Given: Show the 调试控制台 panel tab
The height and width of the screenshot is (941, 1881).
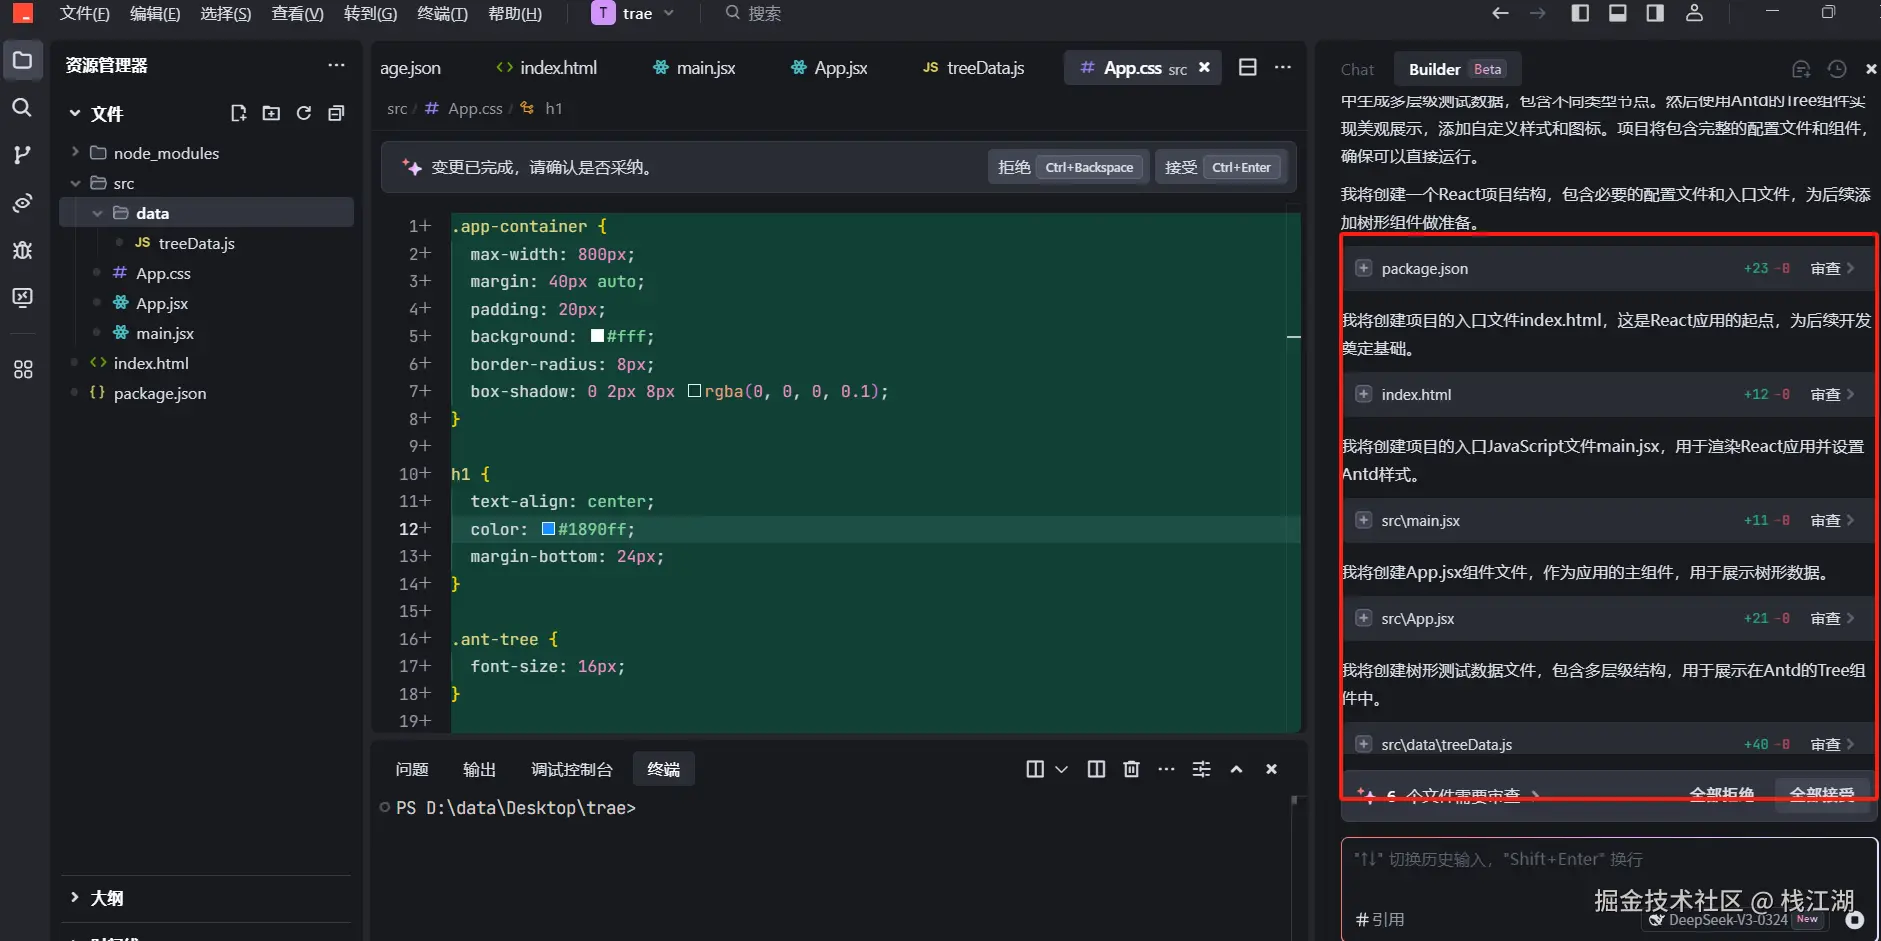Looking at the screenshot, I should 571,769.
